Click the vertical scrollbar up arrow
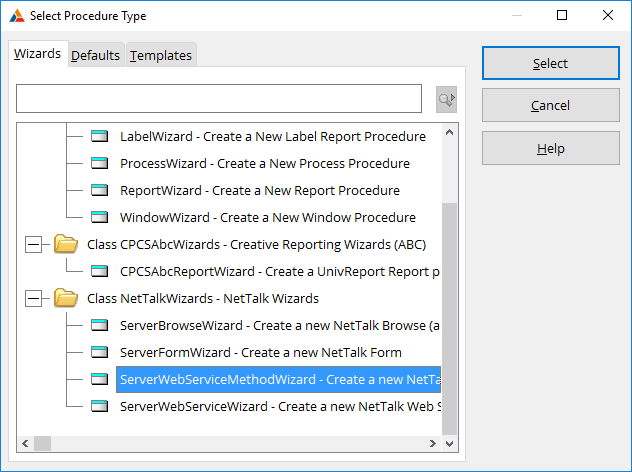The width and height of the screenshot is (632, 472). (x=450, y=132)
